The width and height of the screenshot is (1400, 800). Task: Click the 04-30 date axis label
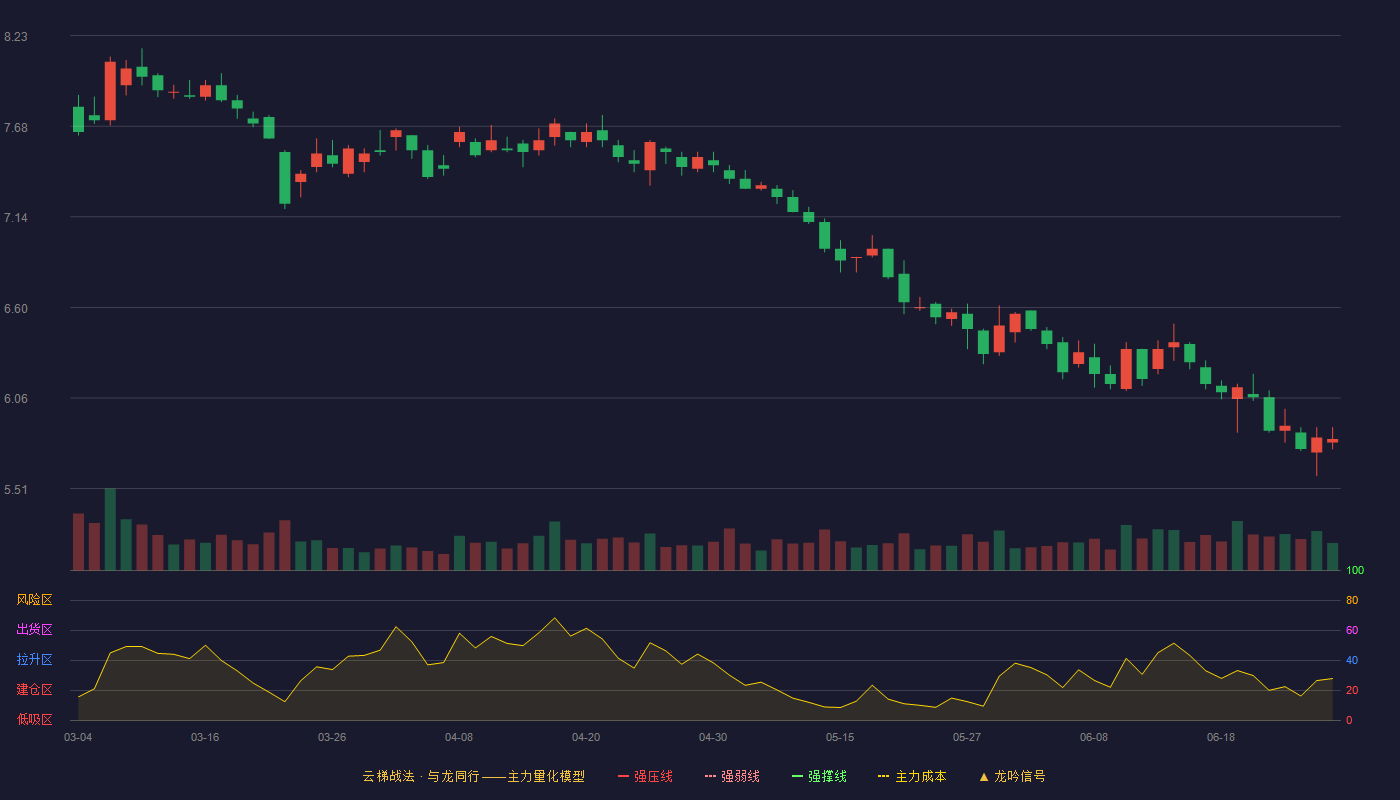(x=713, y=737)
